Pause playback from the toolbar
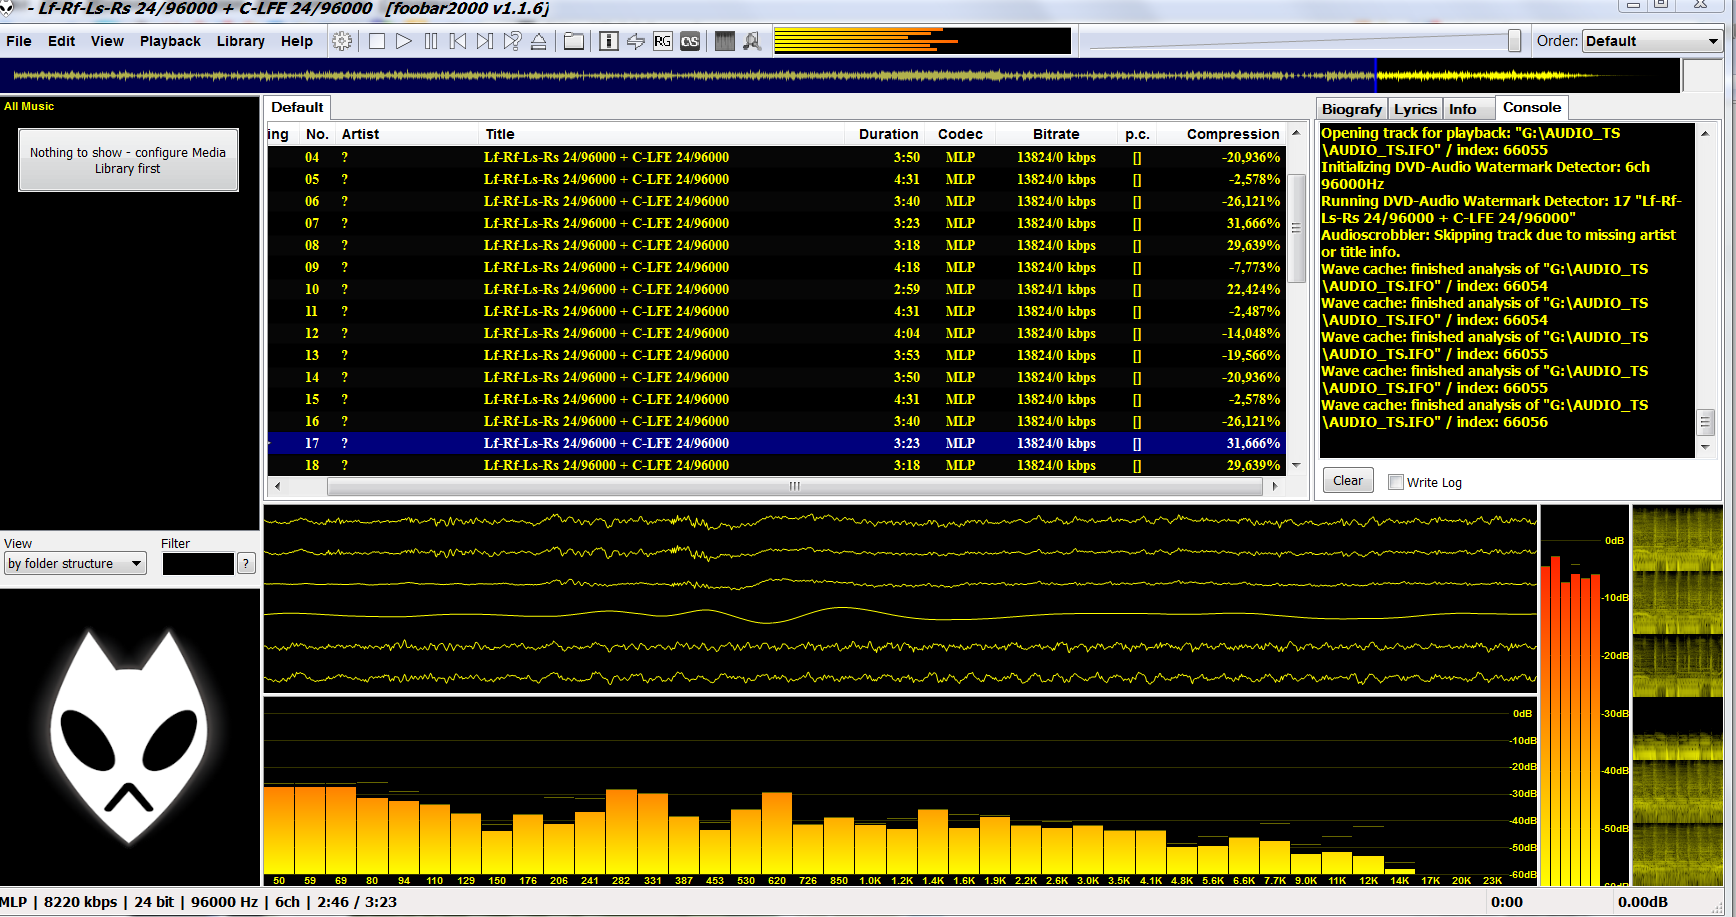Screen dimensions: 1736x917 [431, 41]
